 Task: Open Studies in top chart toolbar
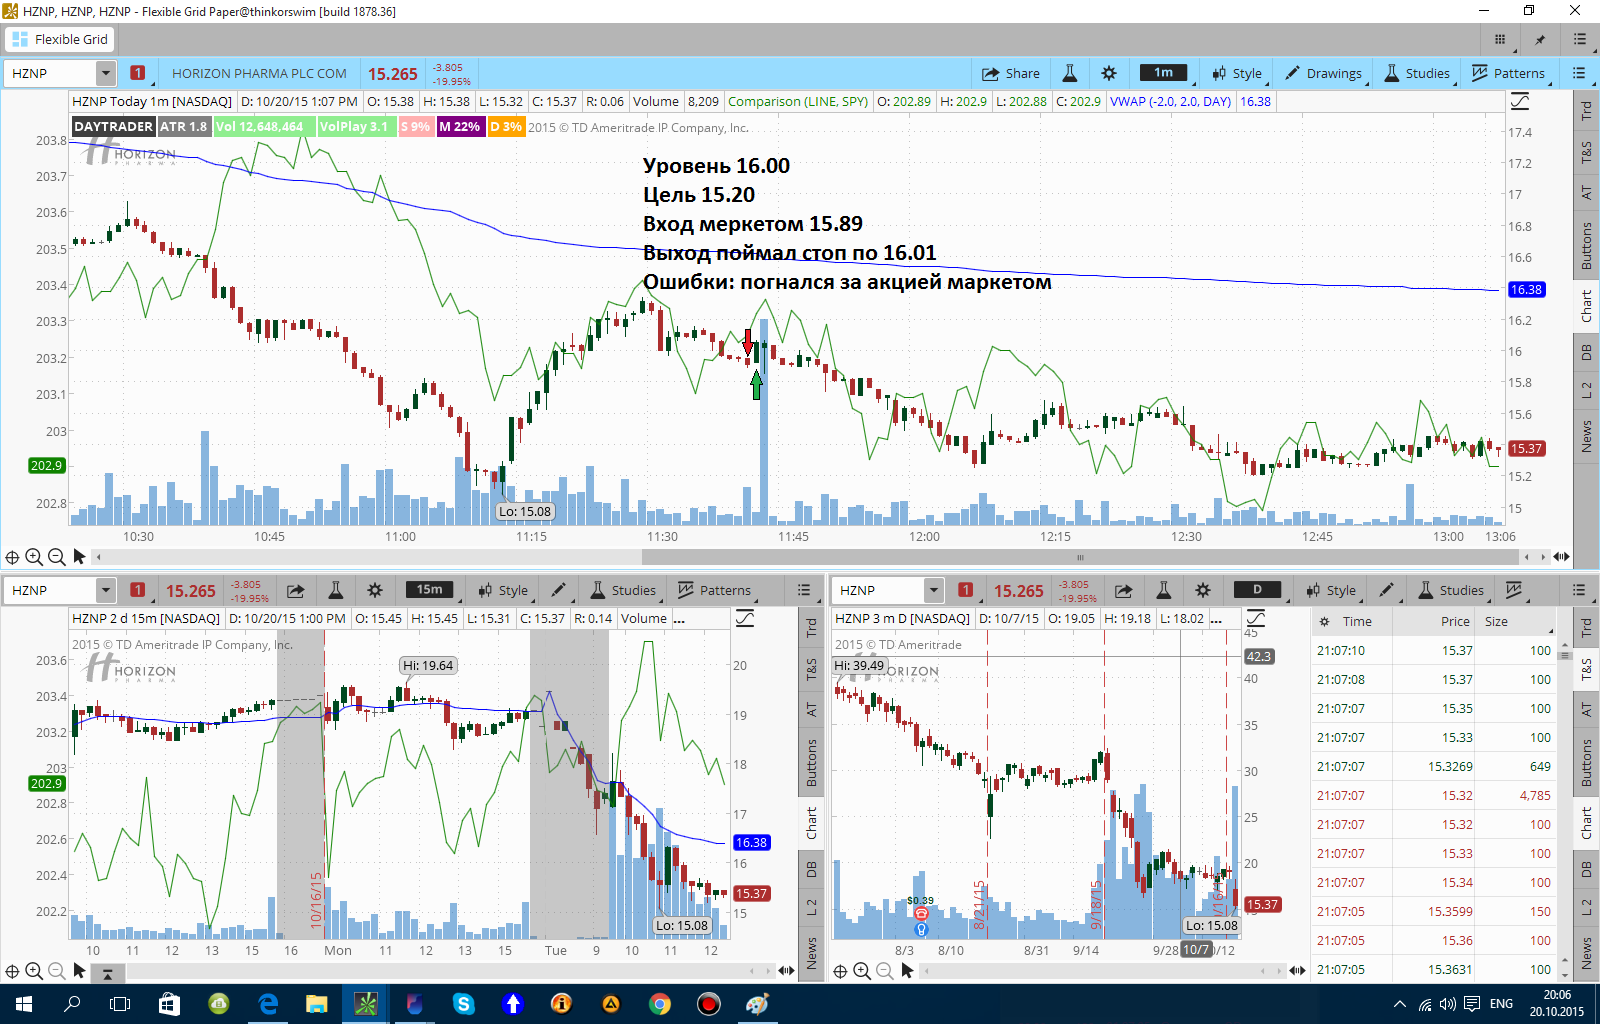pos(1417,73)
